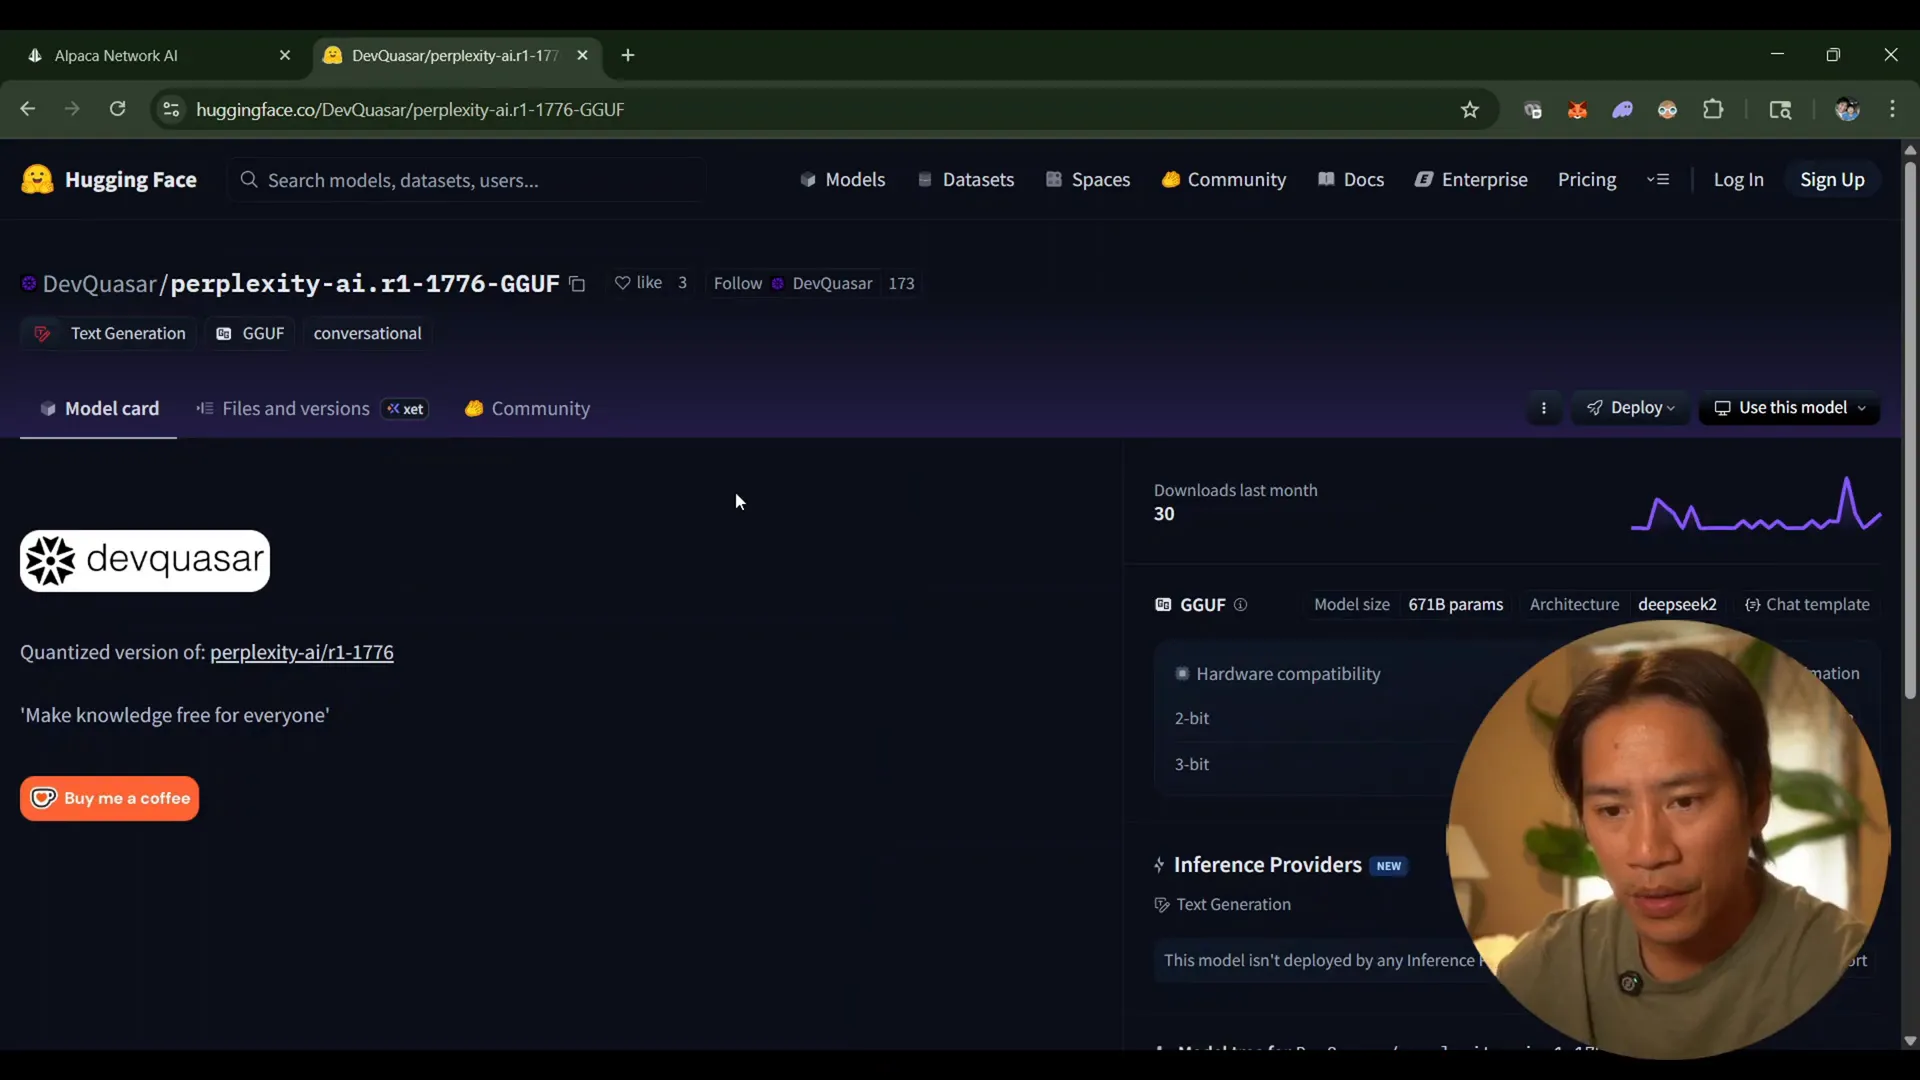Open the Chrome profile avatar
Screen dimensions: 1920x1080
point(1847,110)
